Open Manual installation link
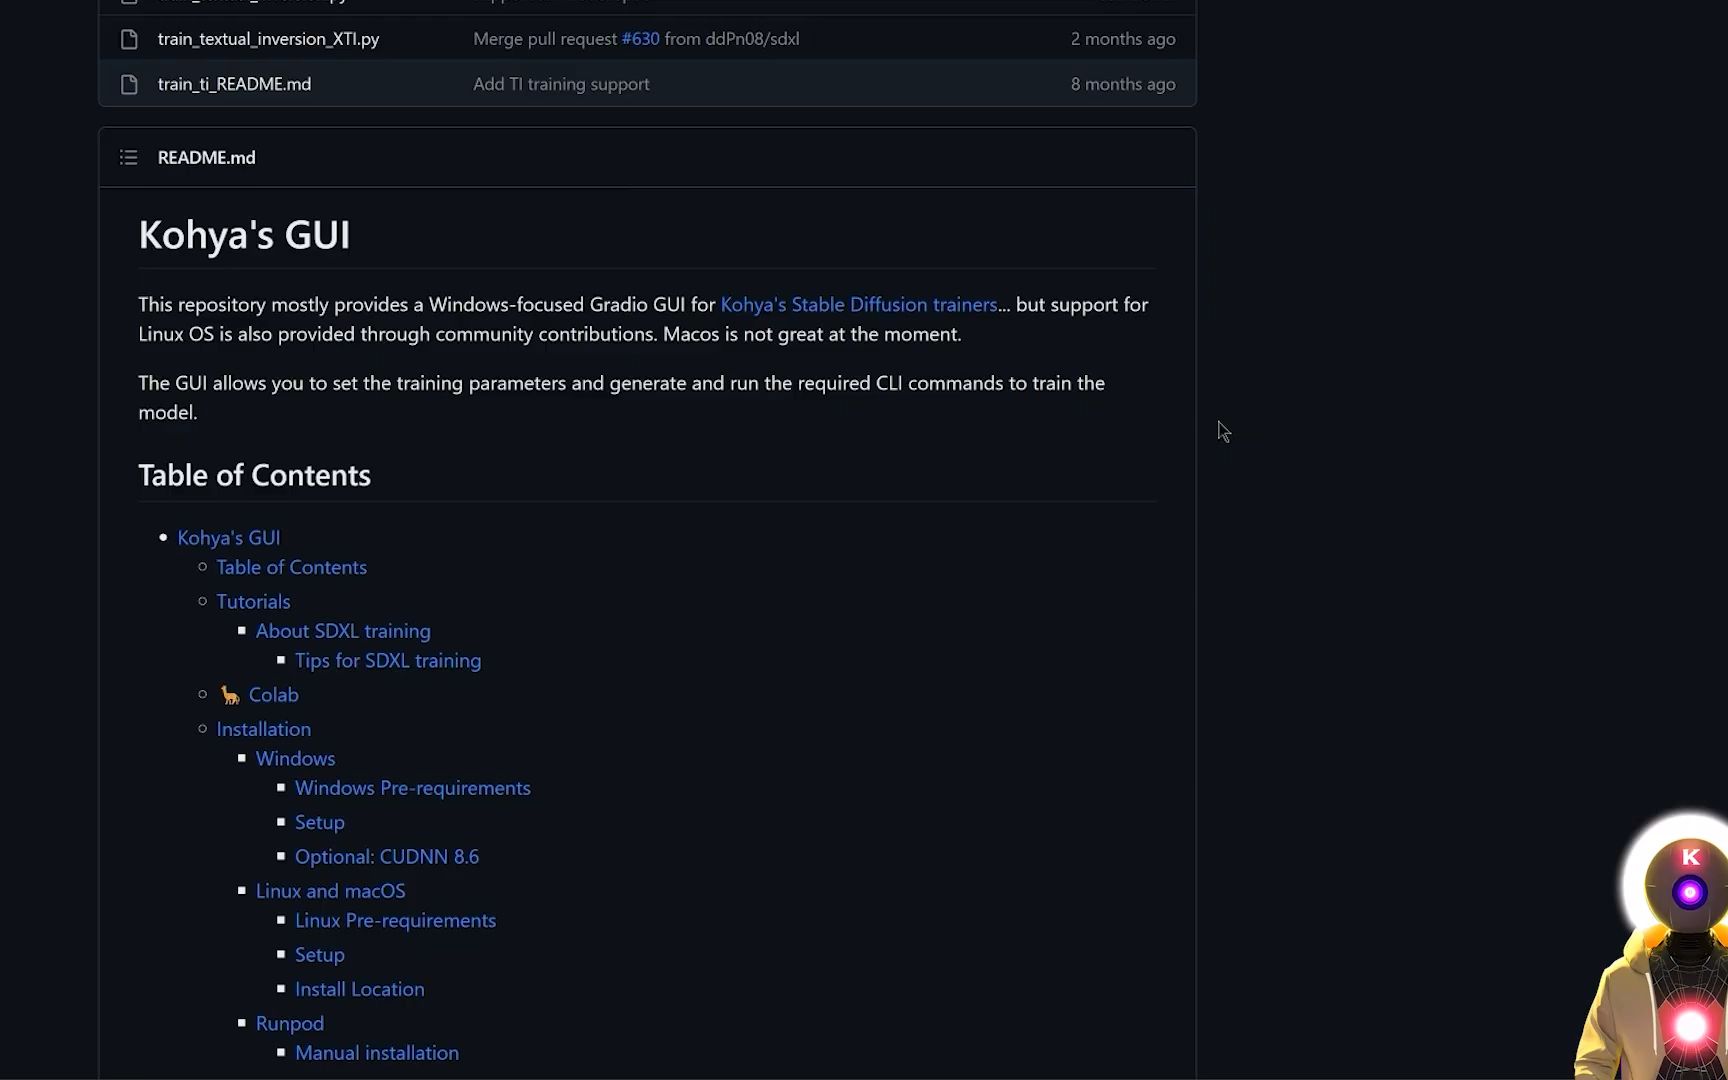Screen dimensions: 1728x1080 [377, 1053]
